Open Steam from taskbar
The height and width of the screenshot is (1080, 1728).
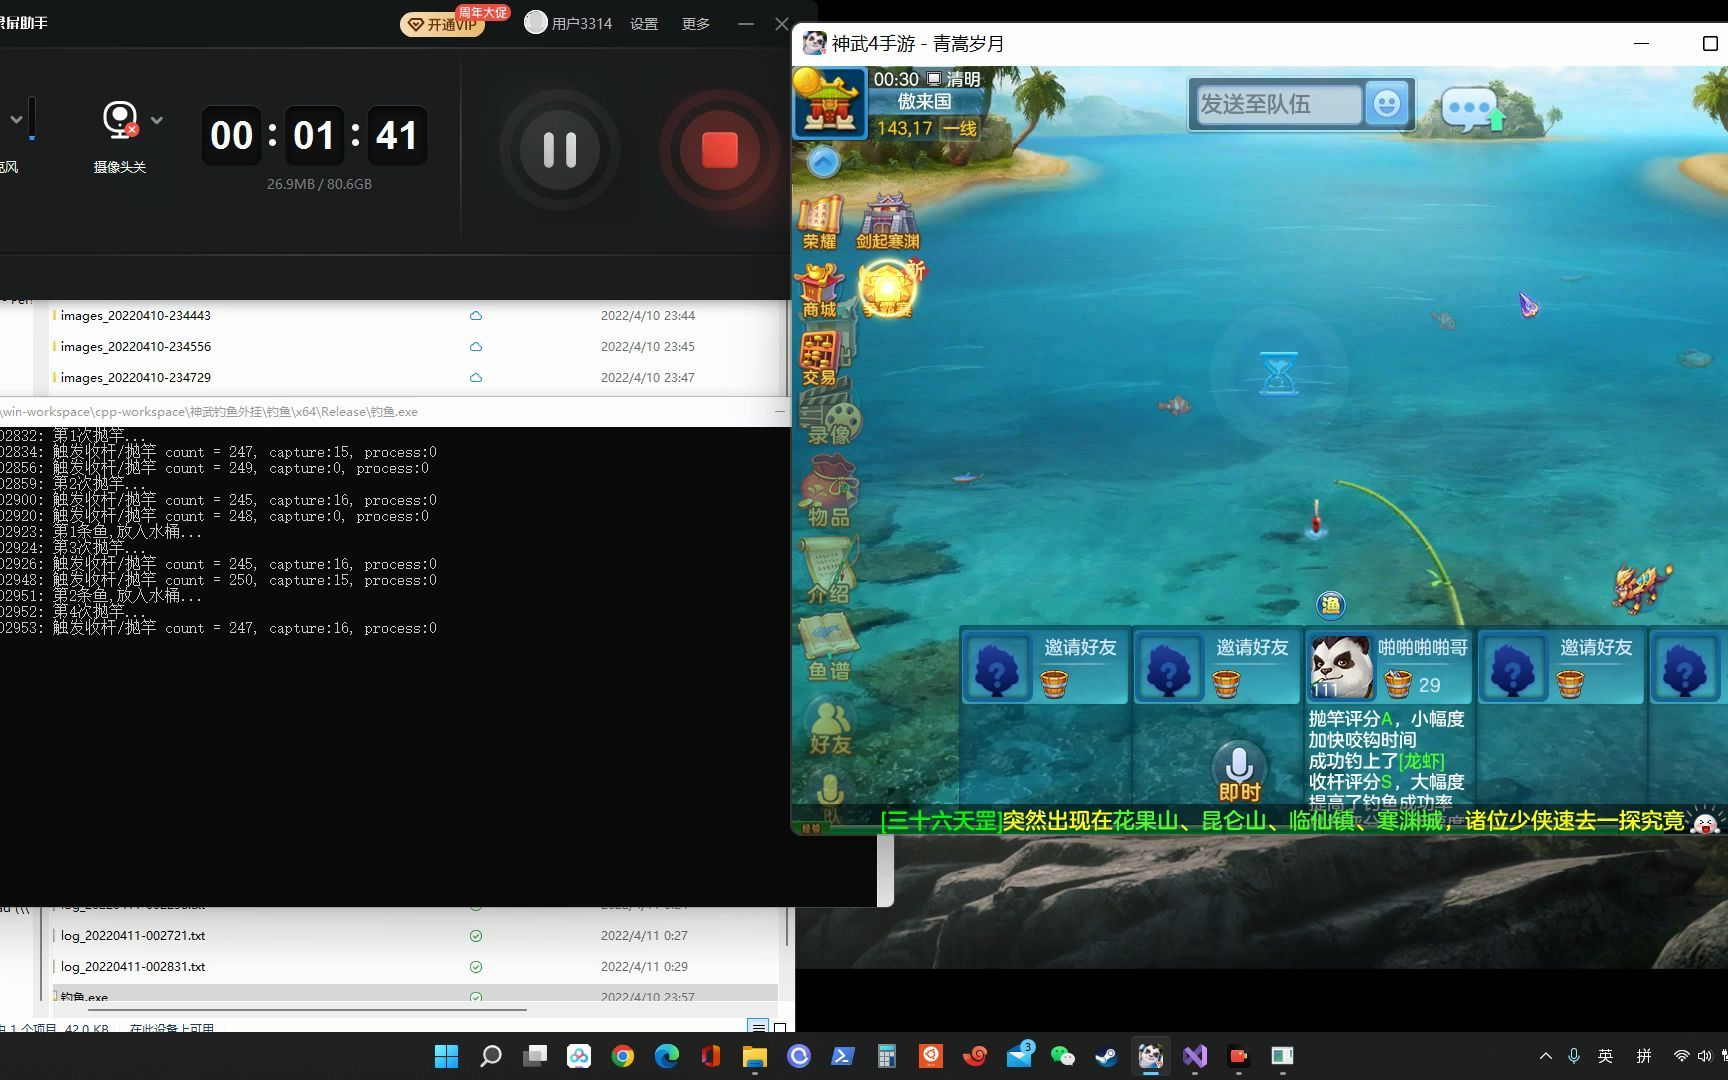coord(1107,1056)
